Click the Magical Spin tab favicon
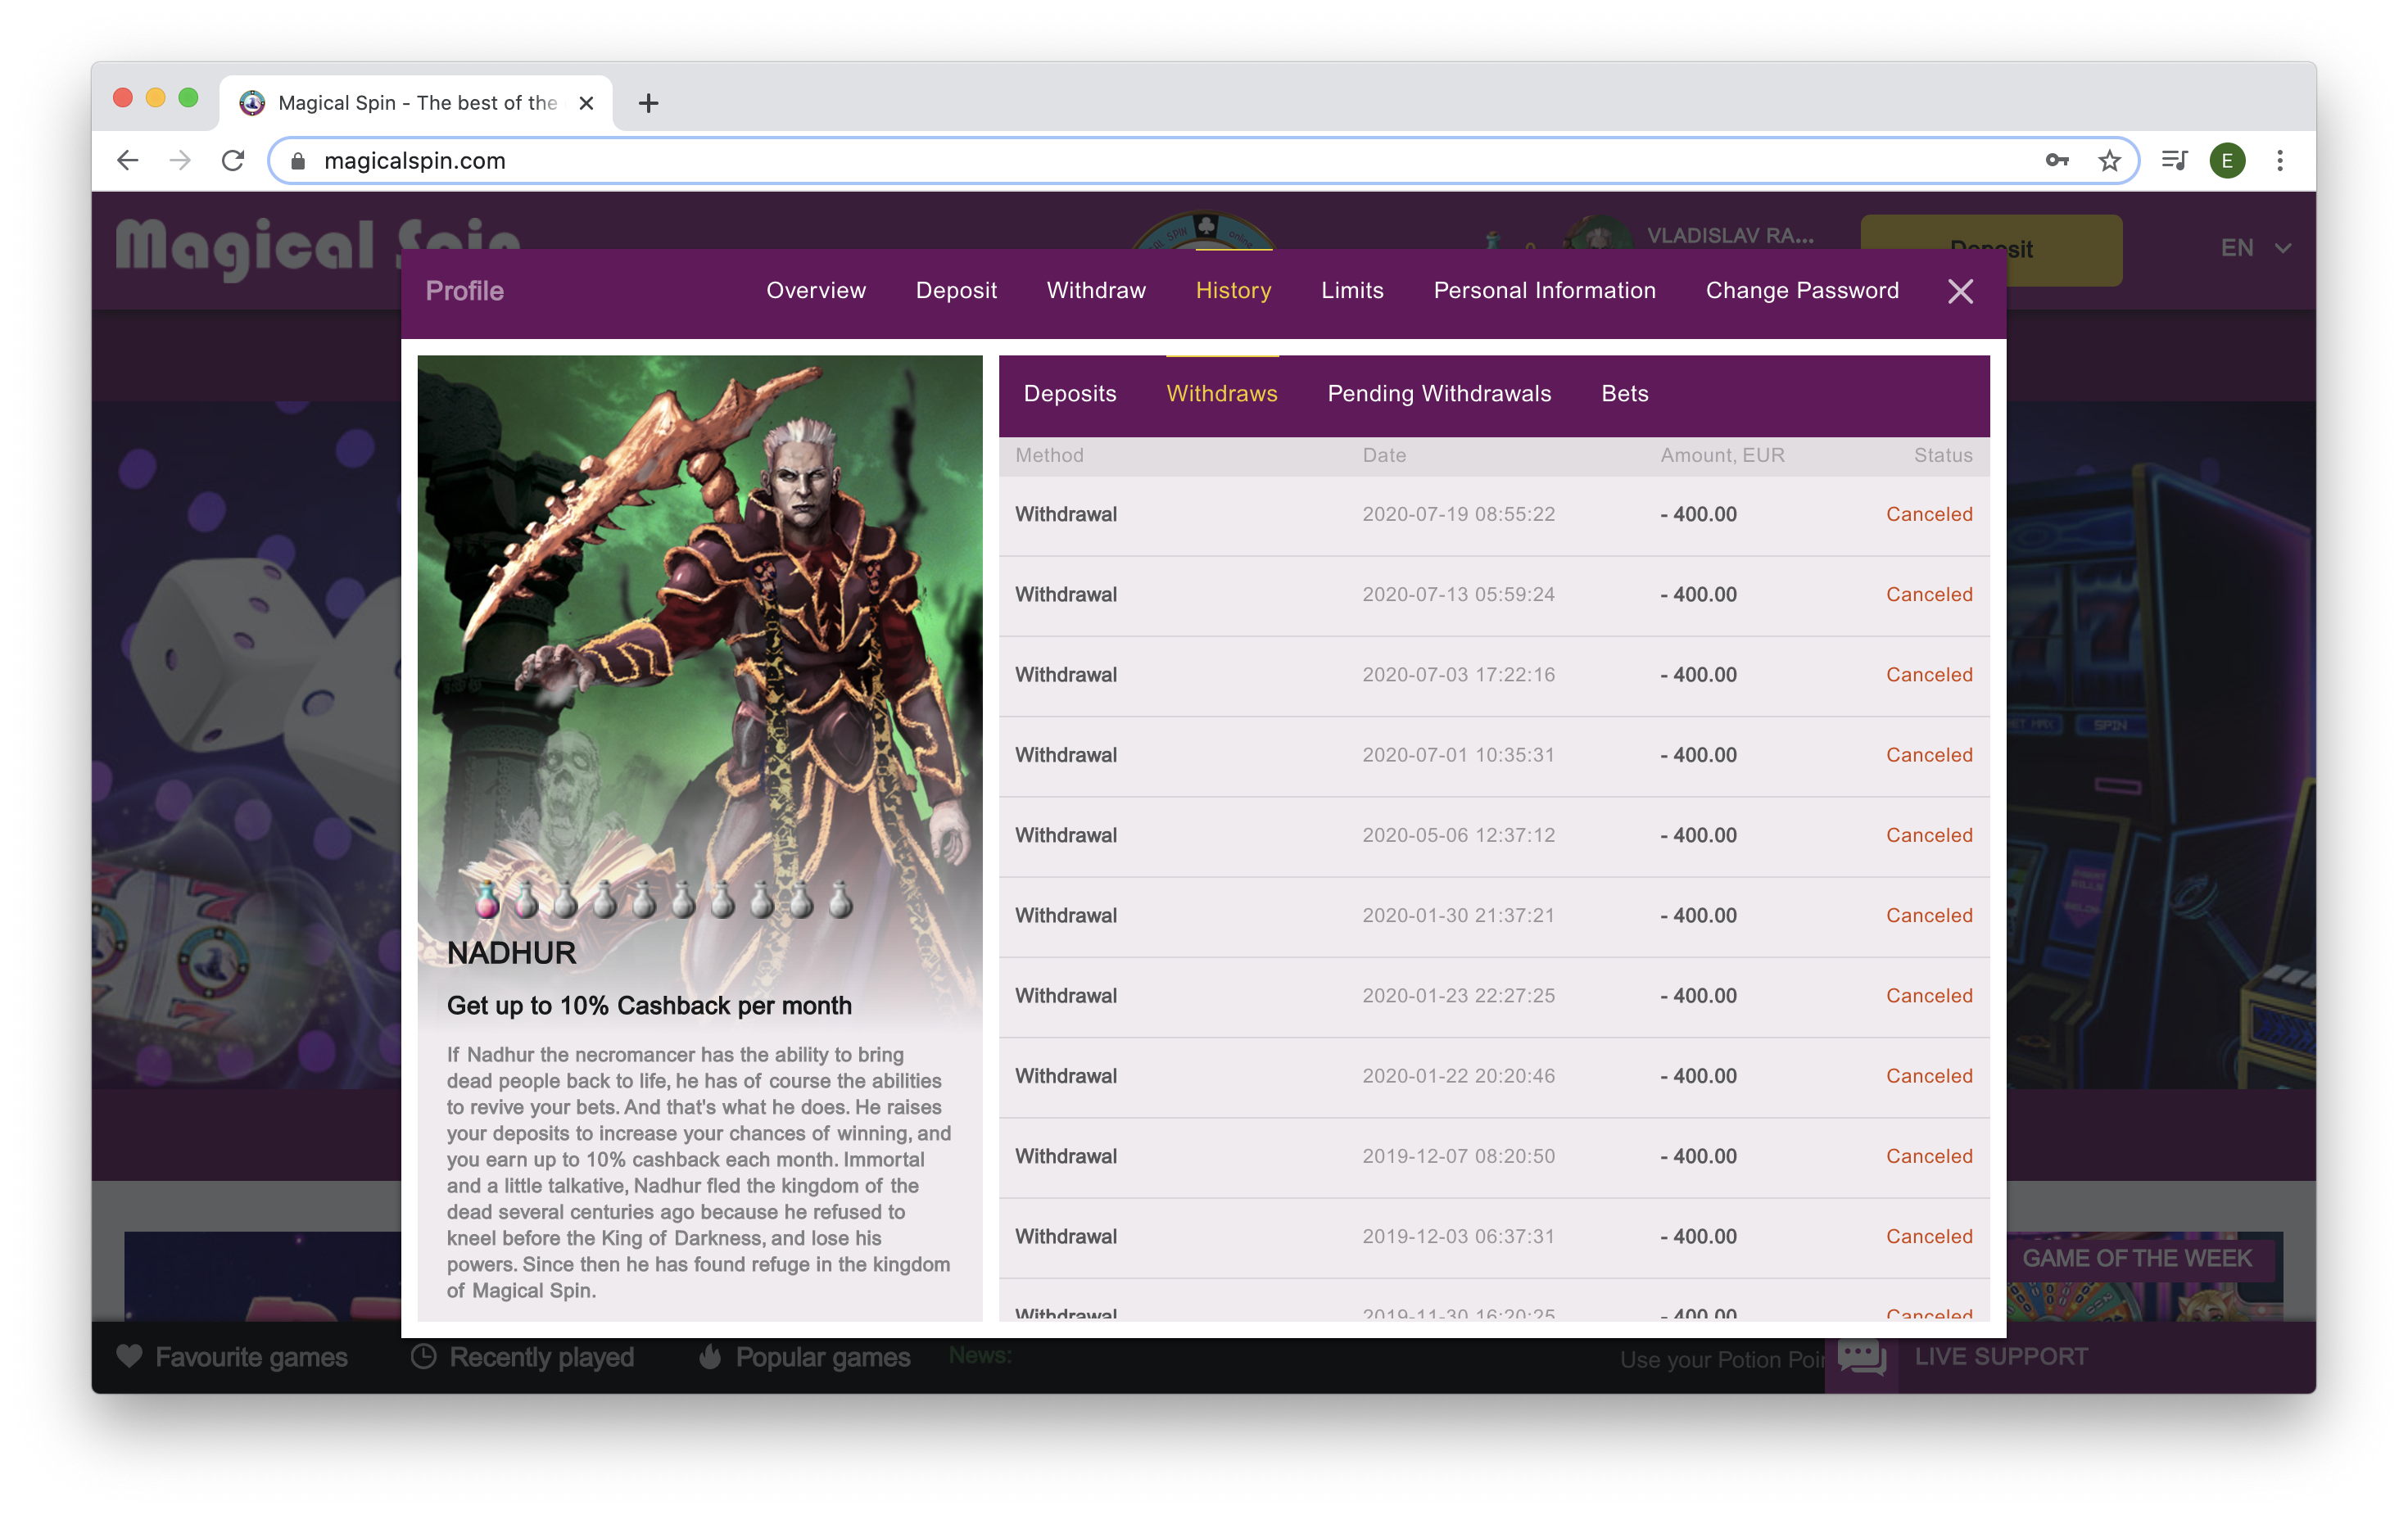 (x=252, y=103)
